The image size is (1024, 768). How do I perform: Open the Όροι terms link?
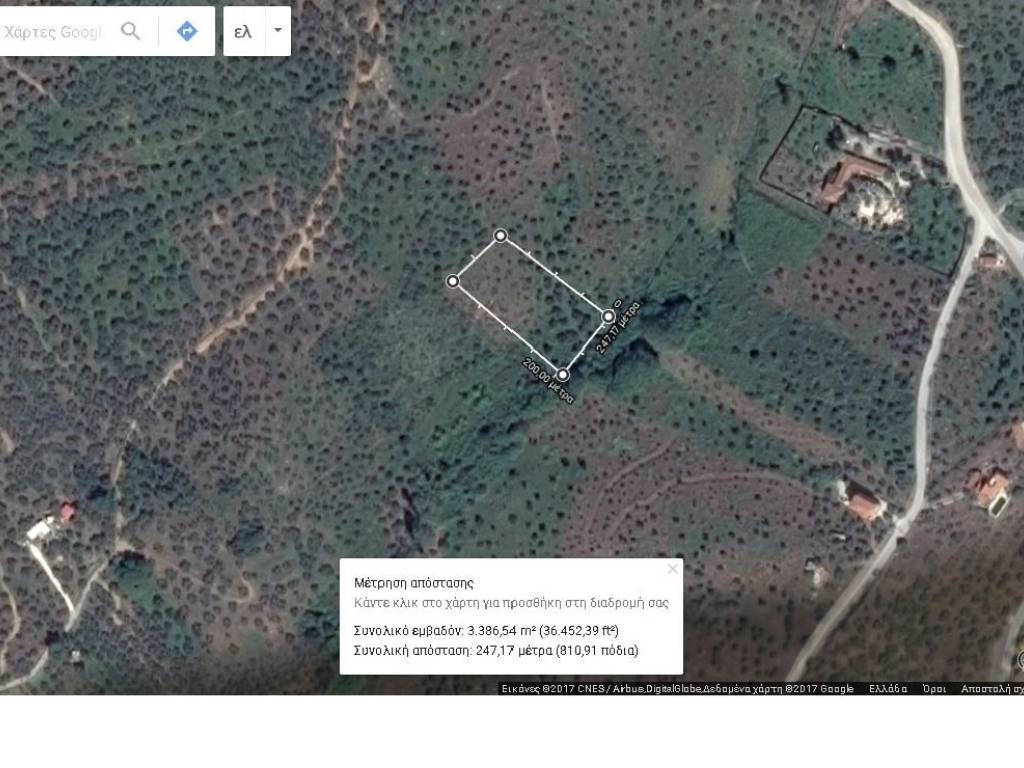pyautogui.click(x=934, y=689)
